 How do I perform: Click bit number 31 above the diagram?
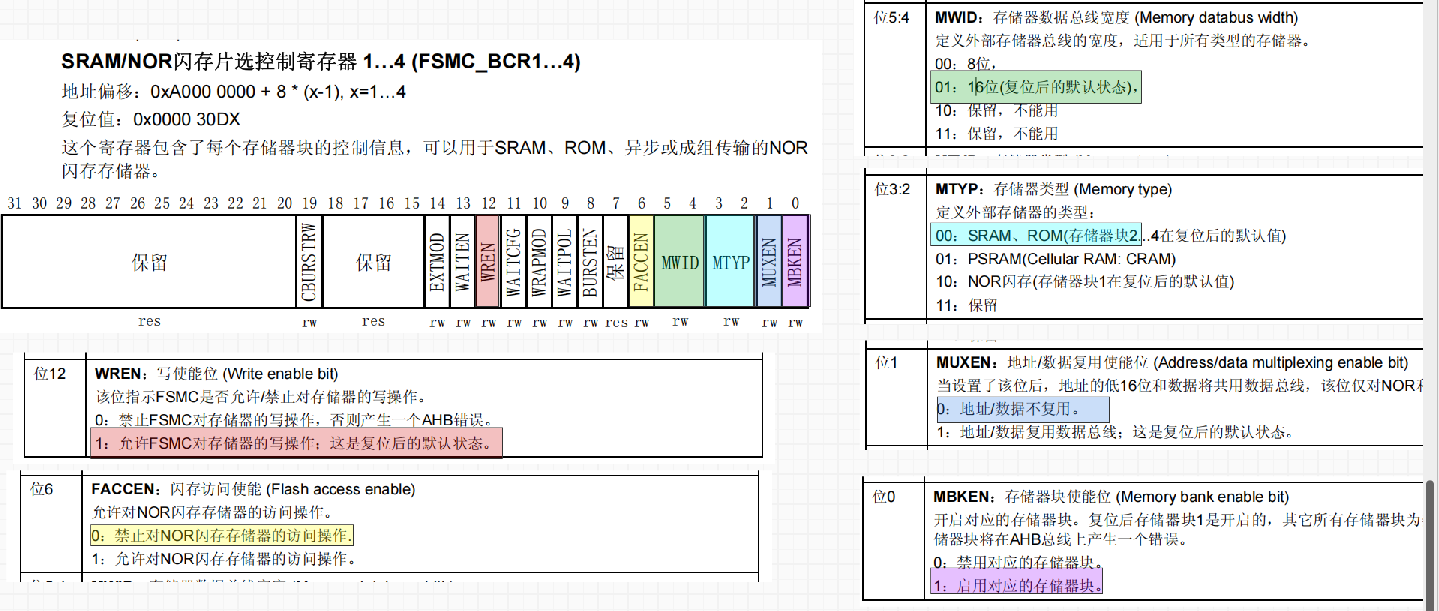(14, 203)
